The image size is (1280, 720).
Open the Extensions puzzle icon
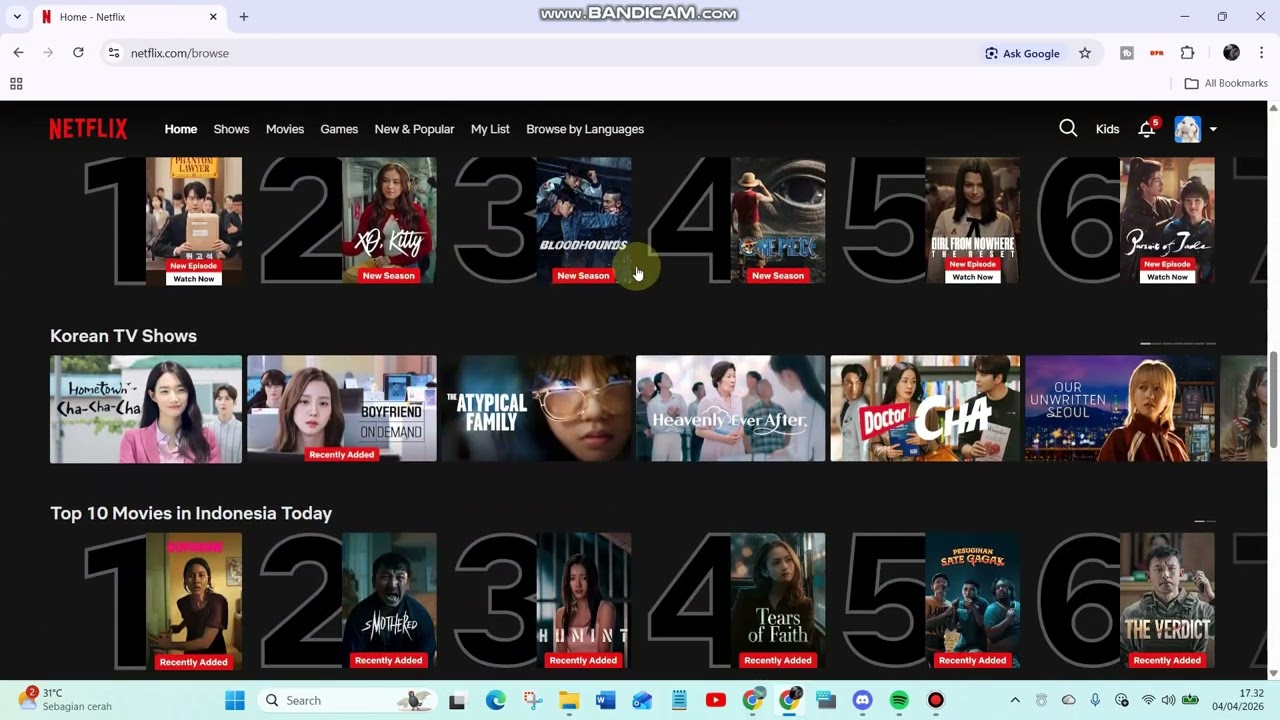coord(1188,53)
